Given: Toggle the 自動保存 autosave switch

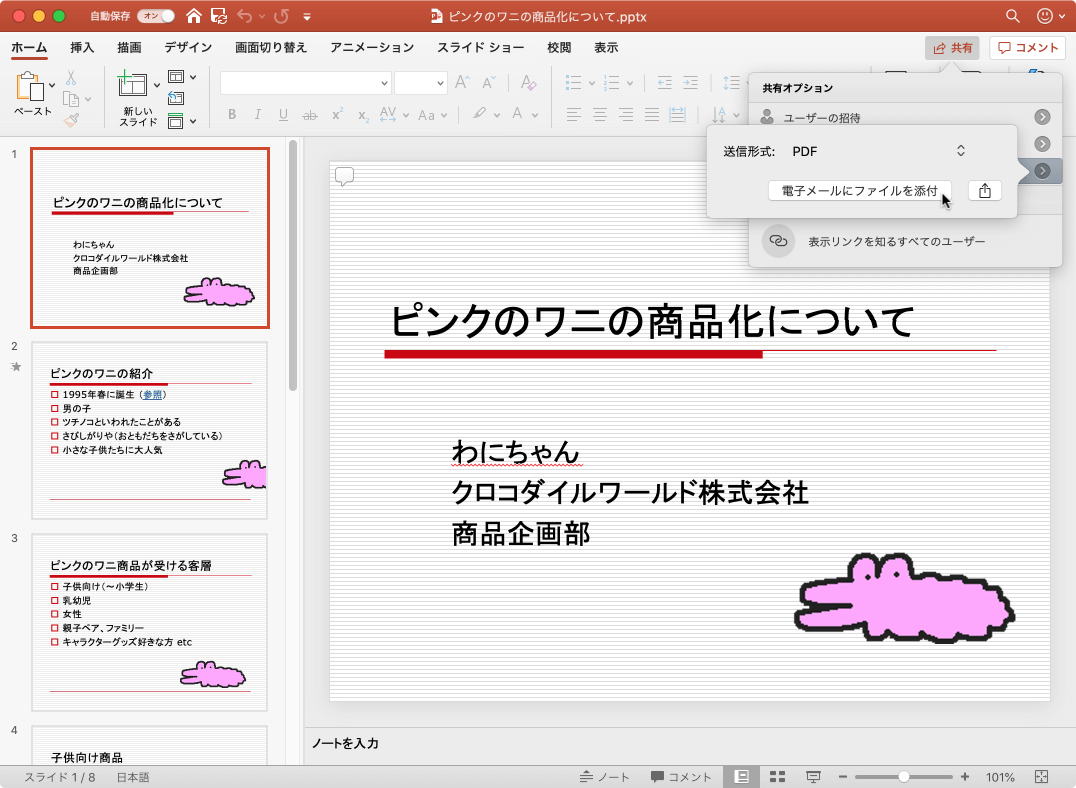Looking at the screenshot, I should click(x=155, y=16).
